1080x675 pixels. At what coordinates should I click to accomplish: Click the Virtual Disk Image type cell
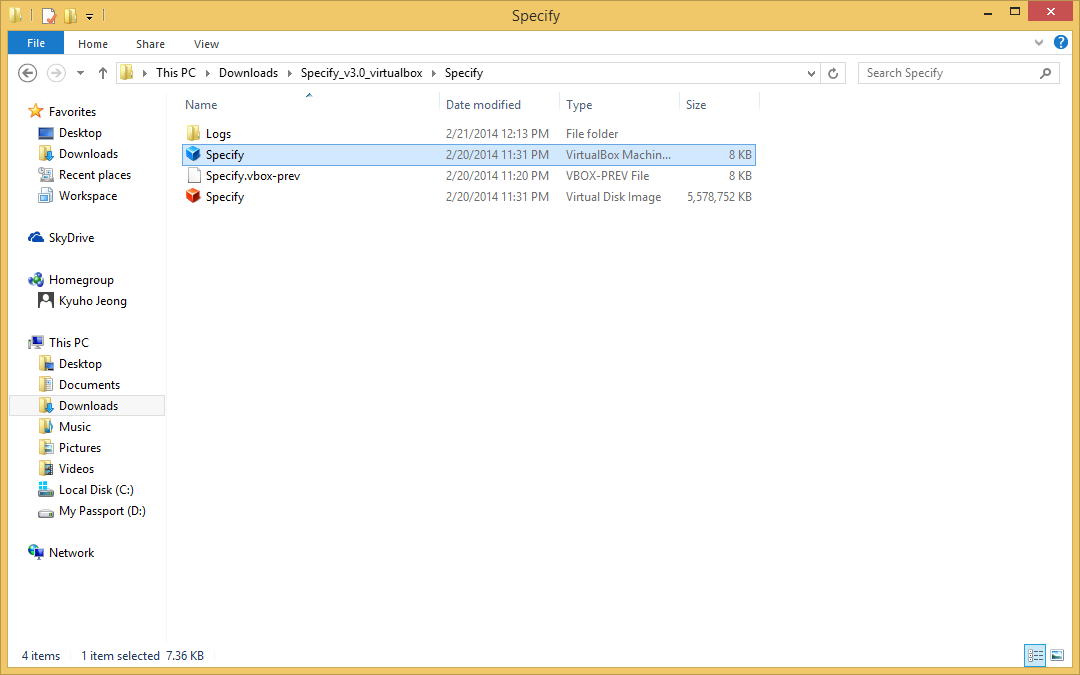(613, 197)
